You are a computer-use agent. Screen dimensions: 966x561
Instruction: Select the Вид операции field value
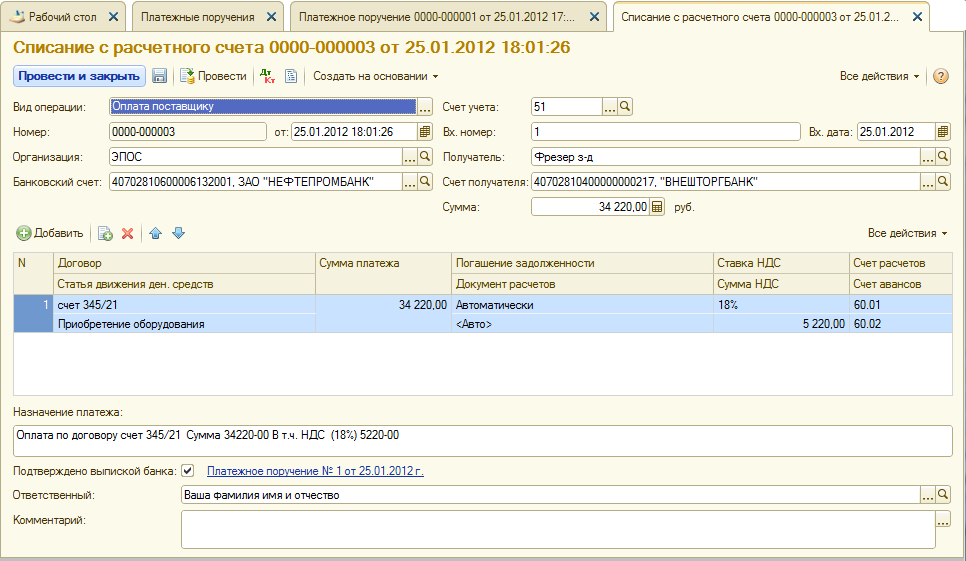[x=263, y=107]
